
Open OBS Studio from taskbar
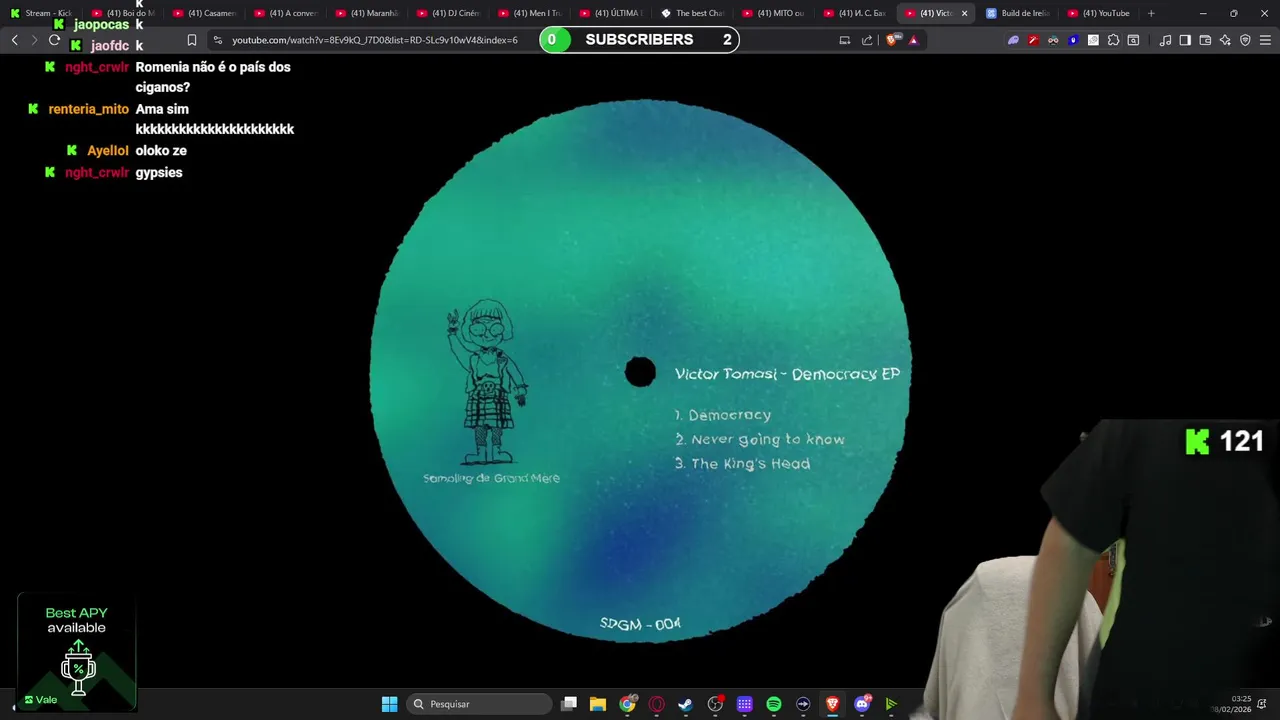pos(715,704)
